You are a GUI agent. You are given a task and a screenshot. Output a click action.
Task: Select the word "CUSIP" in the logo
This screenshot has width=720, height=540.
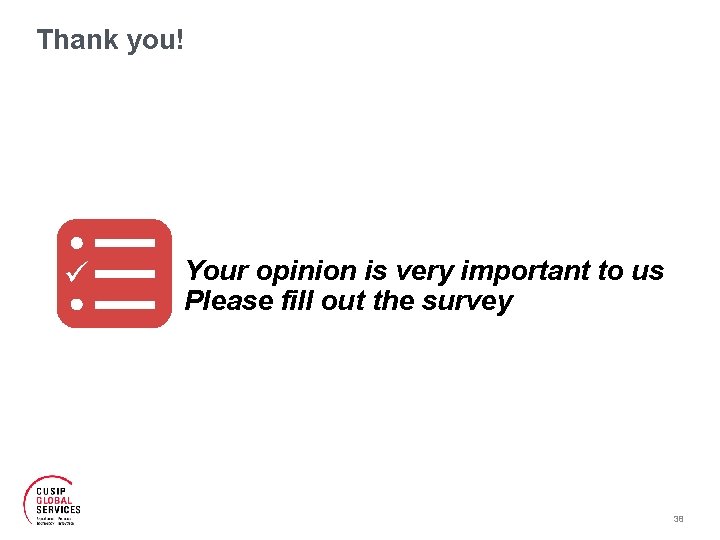tap(51, 491)
